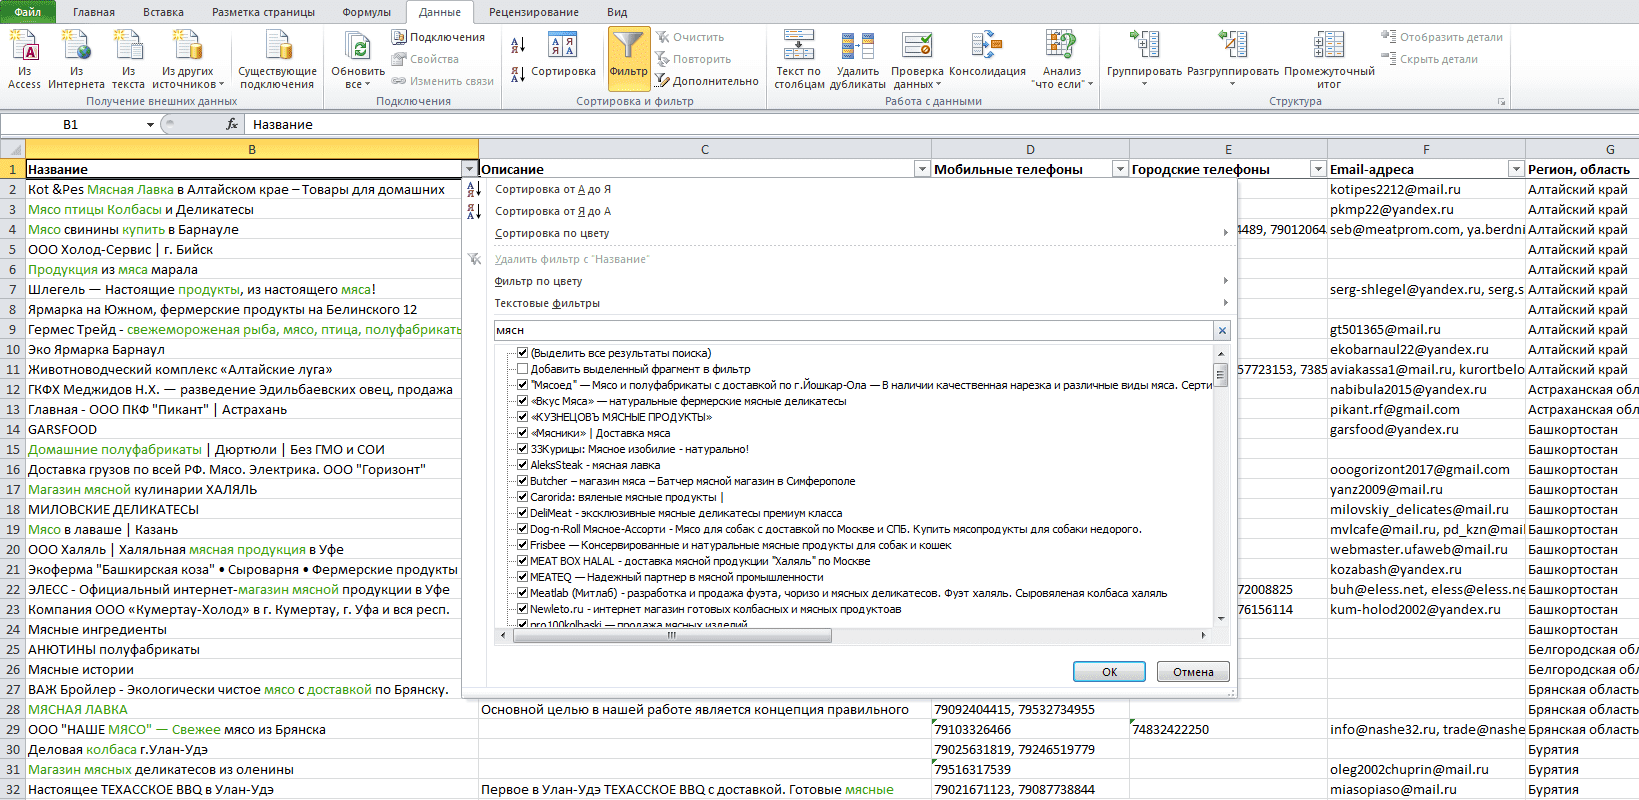The width and height of the screenshot is (1639, 800).
Task: Open filter dropdown for Описание column
Action: (x=922, y=169)
